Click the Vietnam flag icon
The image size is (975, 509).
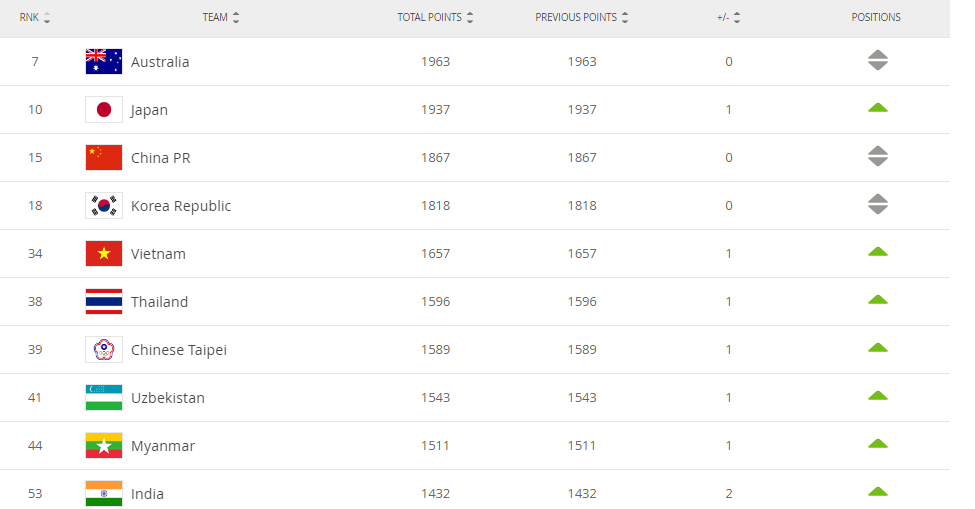tap(104, 254)
